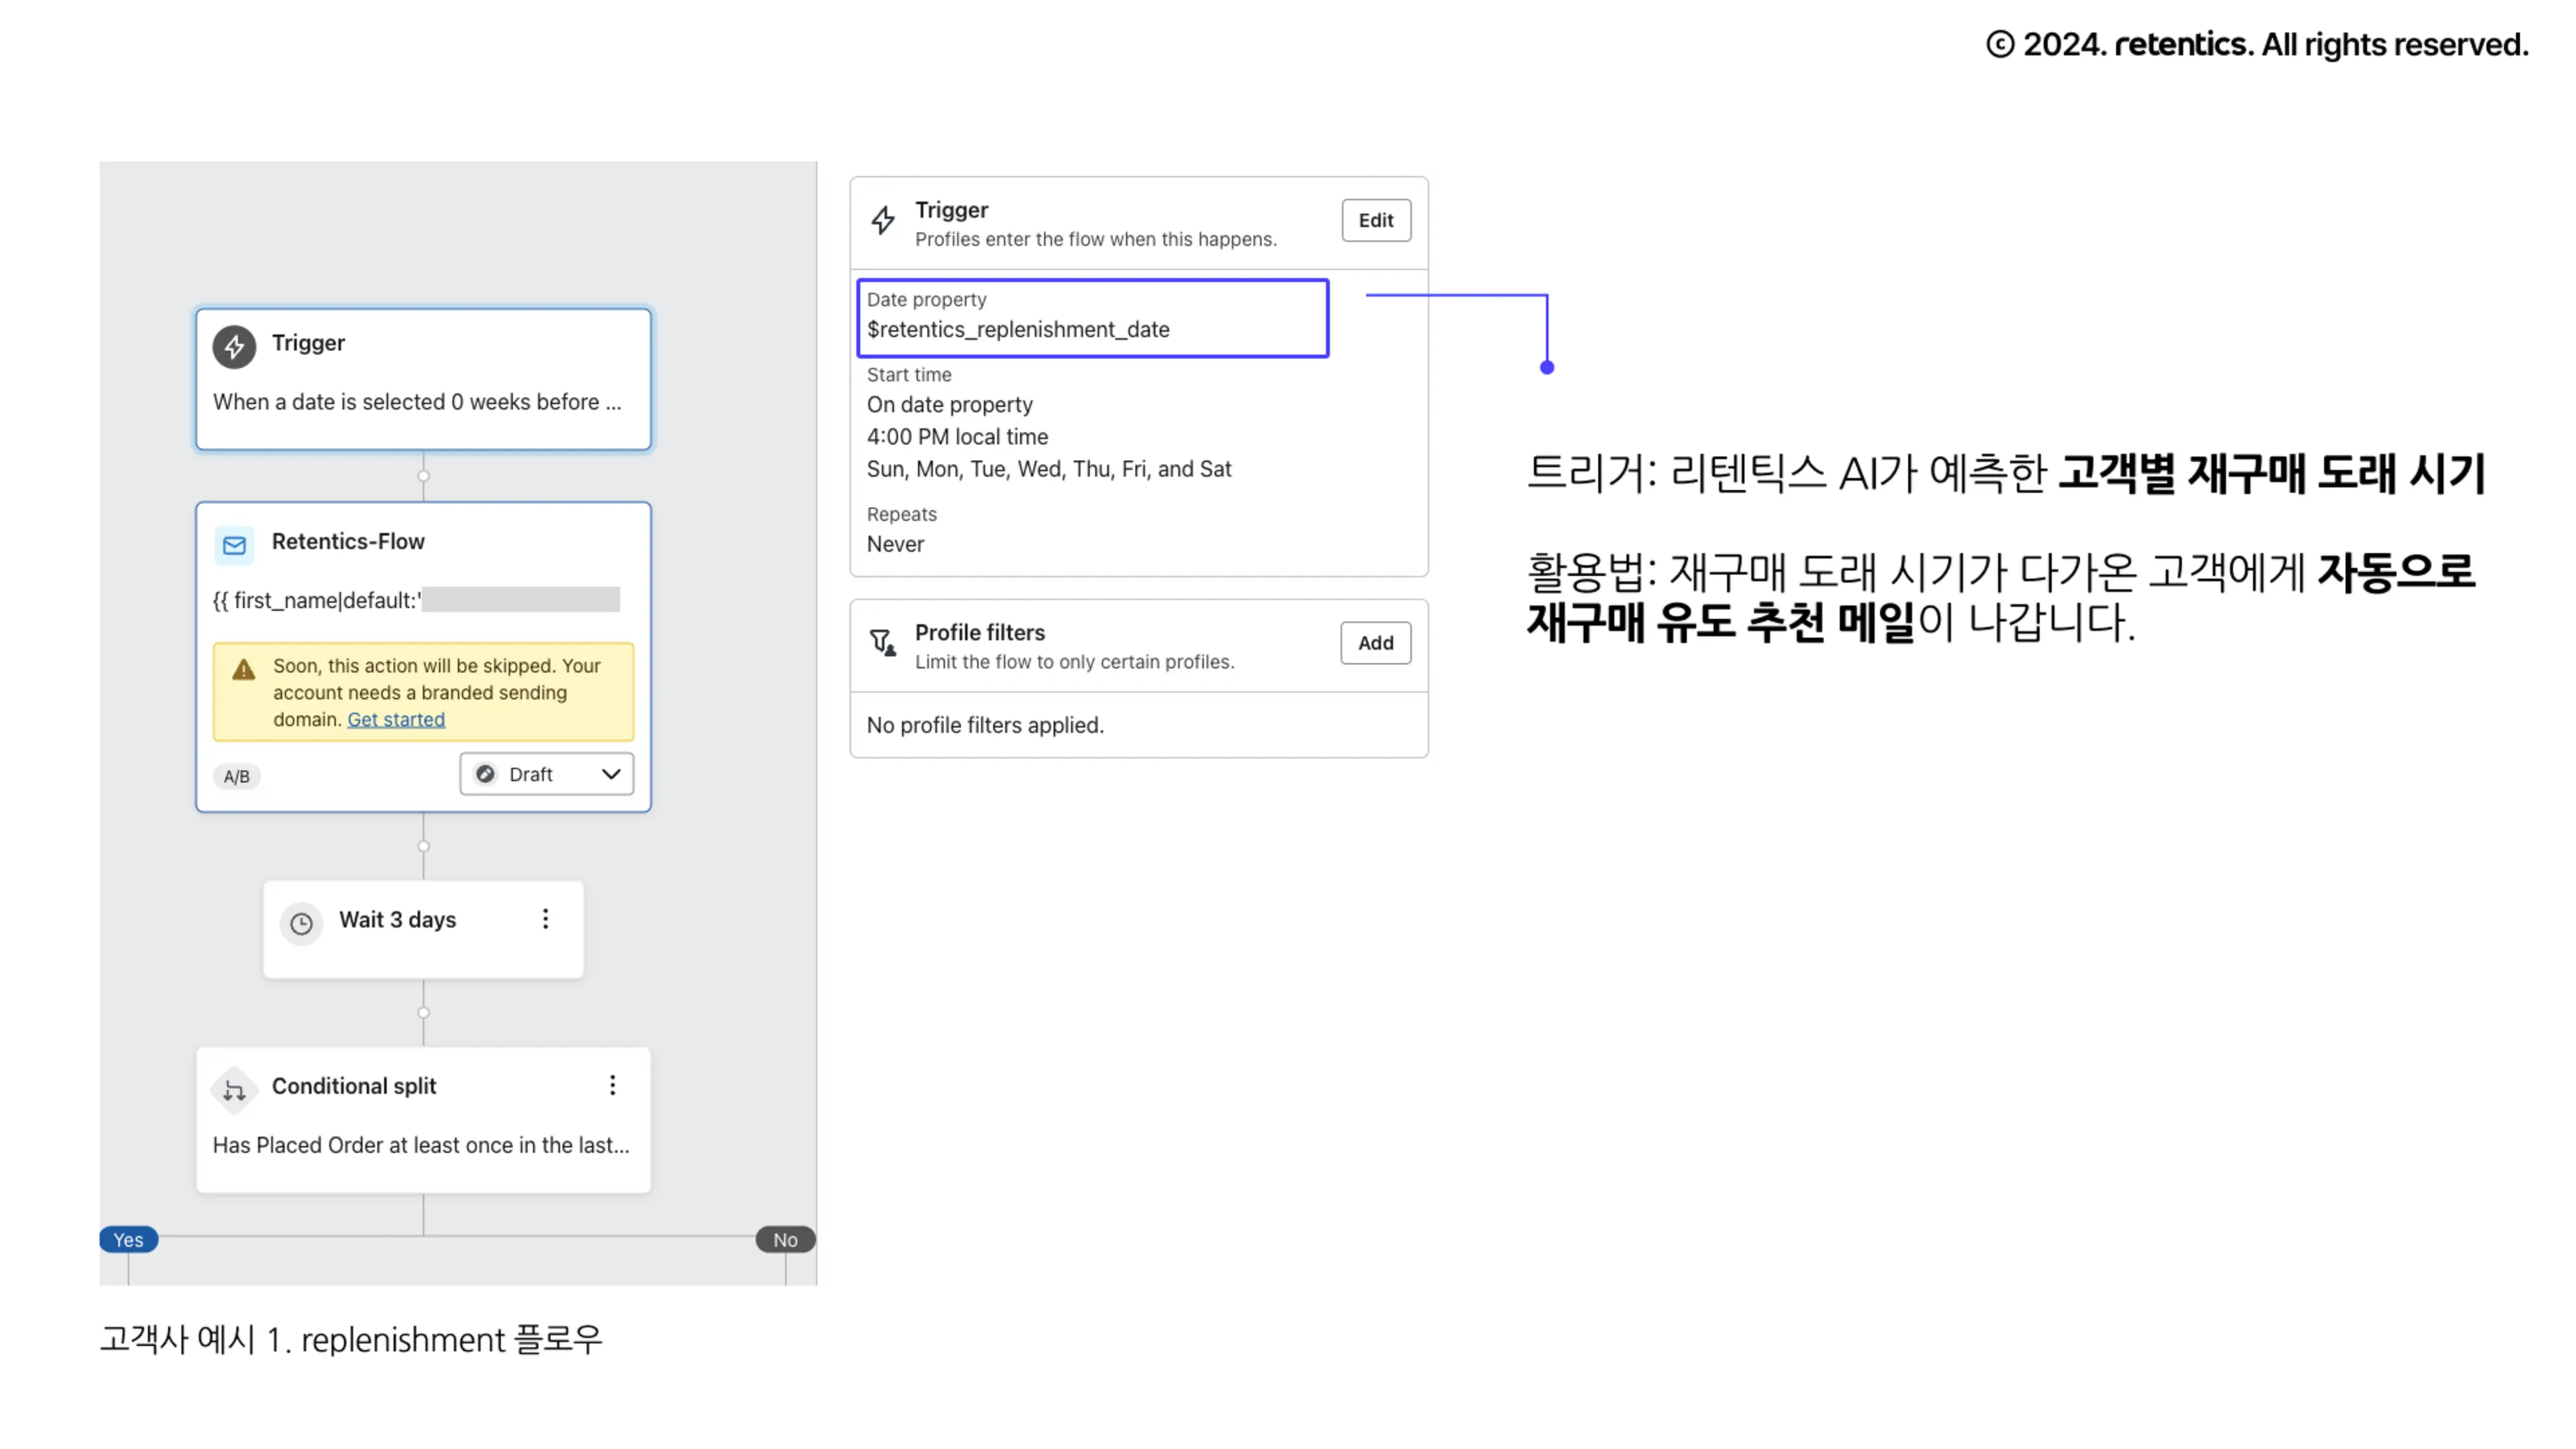Click the clock icon beside Wait 3 days
Viewport: 2576px width, 1449px height.
[x=301, y=923]
